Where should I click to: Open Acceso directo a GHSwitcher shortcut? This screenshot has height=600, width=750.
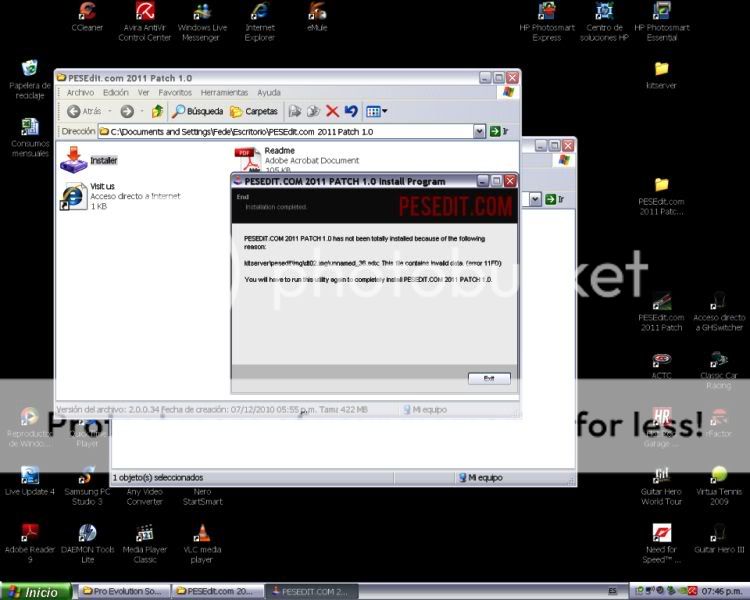(719, 312)
